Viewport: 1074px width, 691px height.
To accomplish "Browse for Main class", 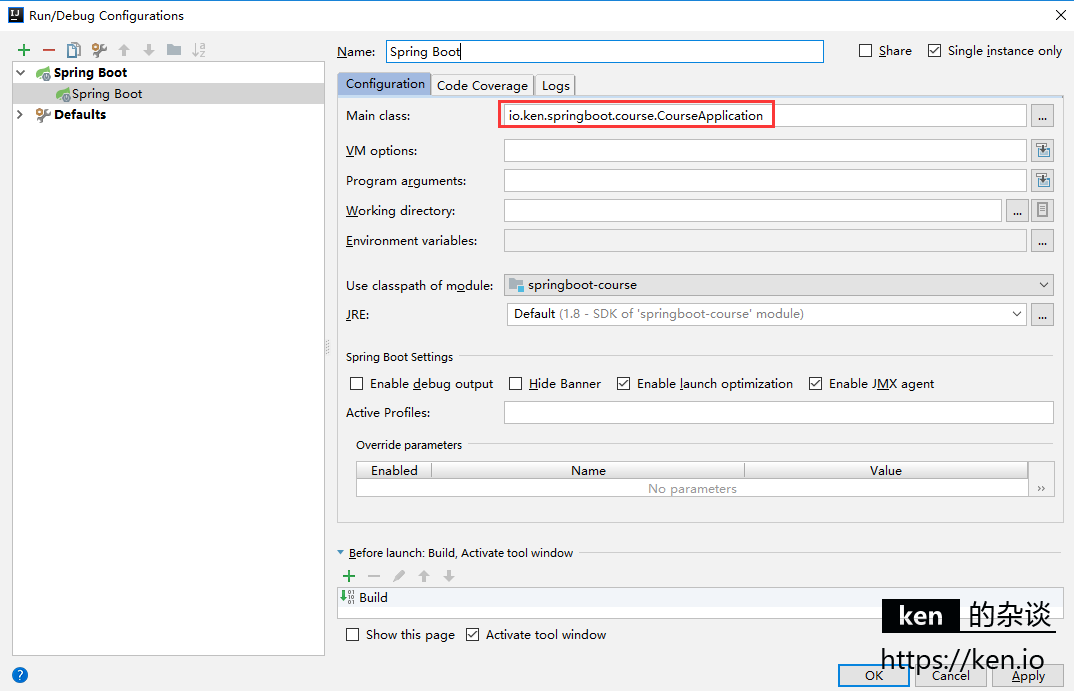I will pyautogui.click(x=1042, y=116).
